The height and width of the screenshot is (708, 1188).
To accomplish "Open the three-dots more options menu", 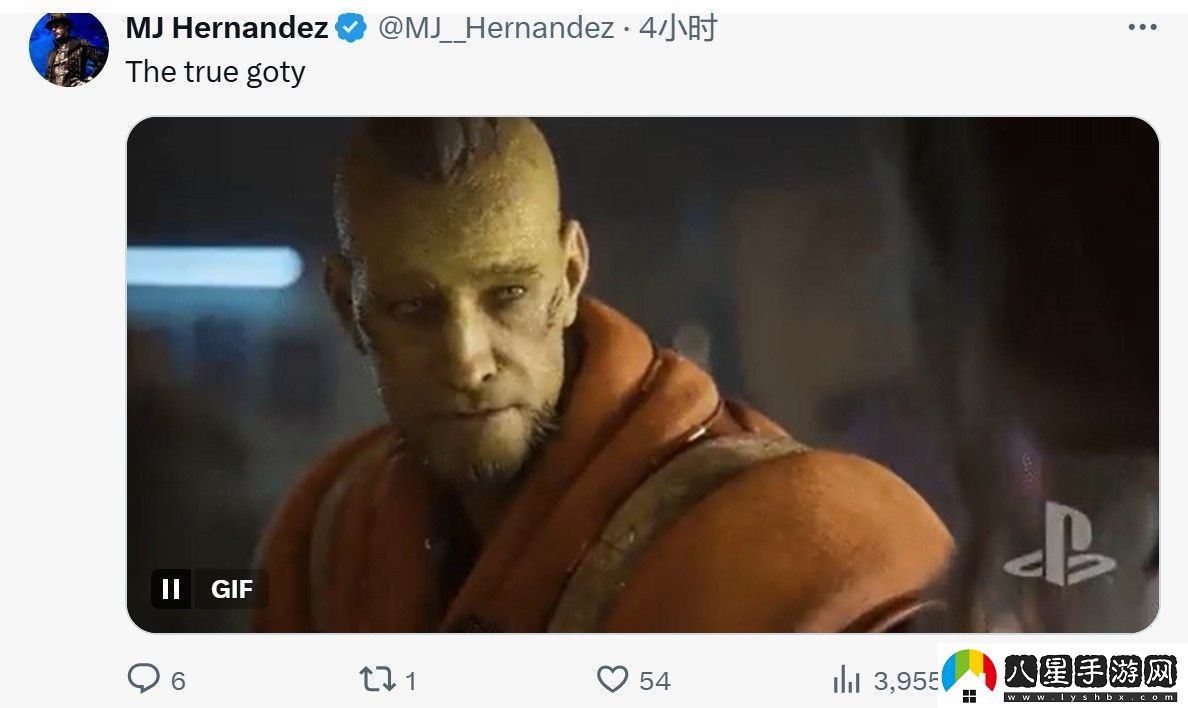I will [1142, 27].
